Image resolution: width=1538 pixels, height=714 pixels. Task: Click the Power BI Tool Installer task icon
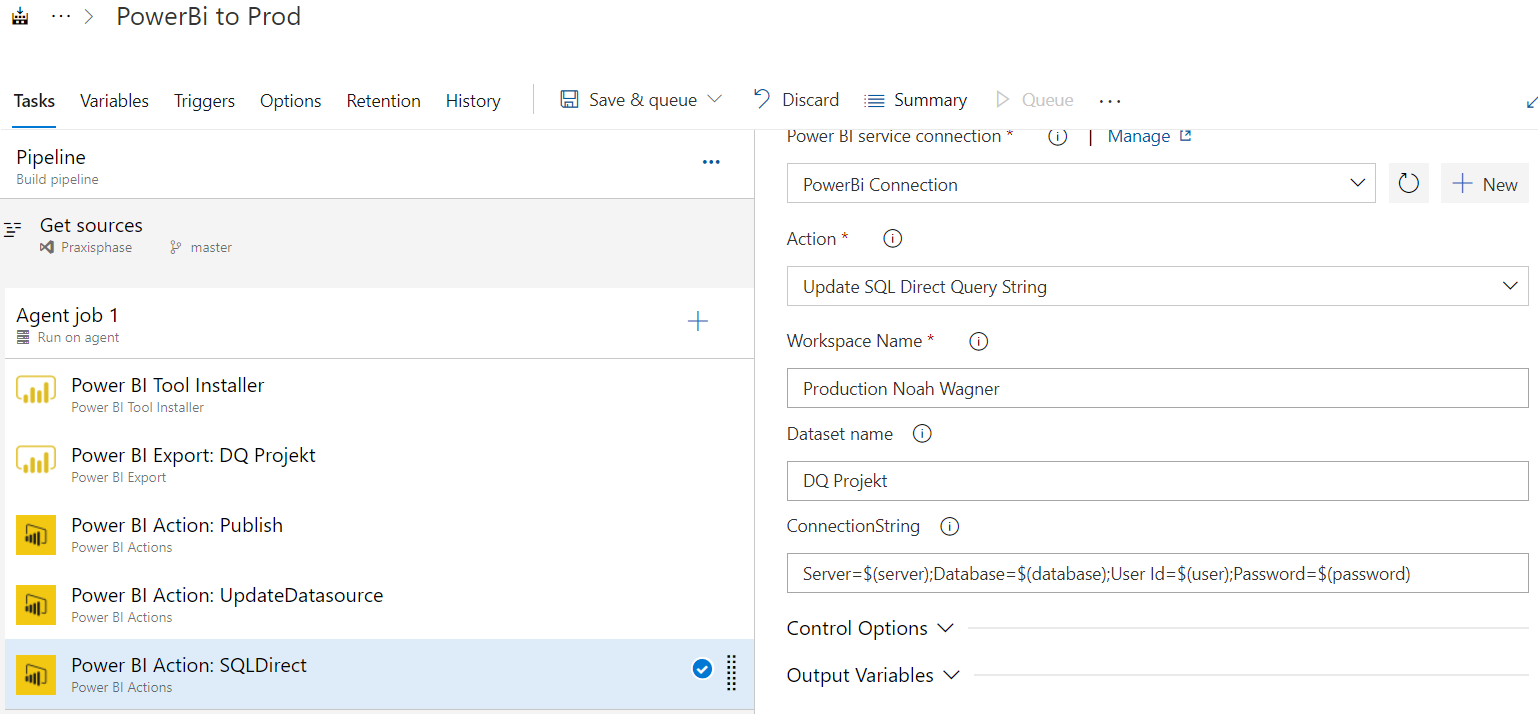tap(36, 393)
